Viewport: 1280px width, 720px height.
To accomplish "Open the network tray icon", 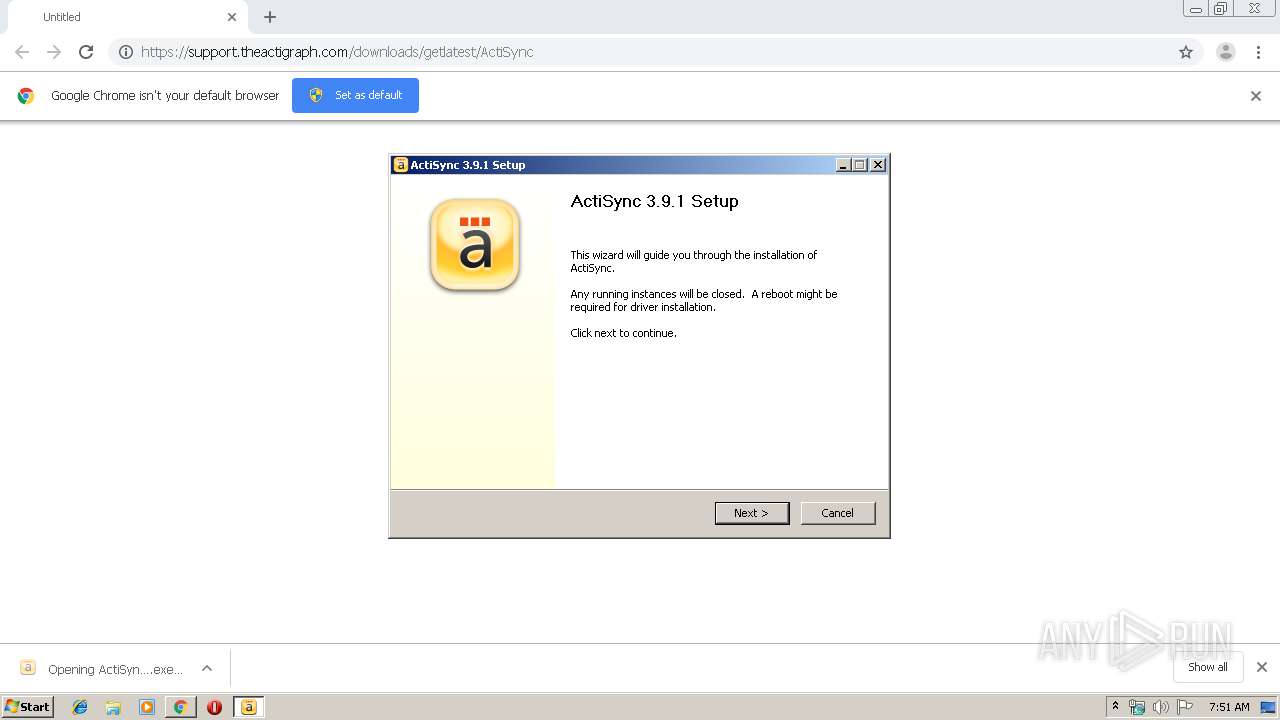I will (x=1137, y=707).
